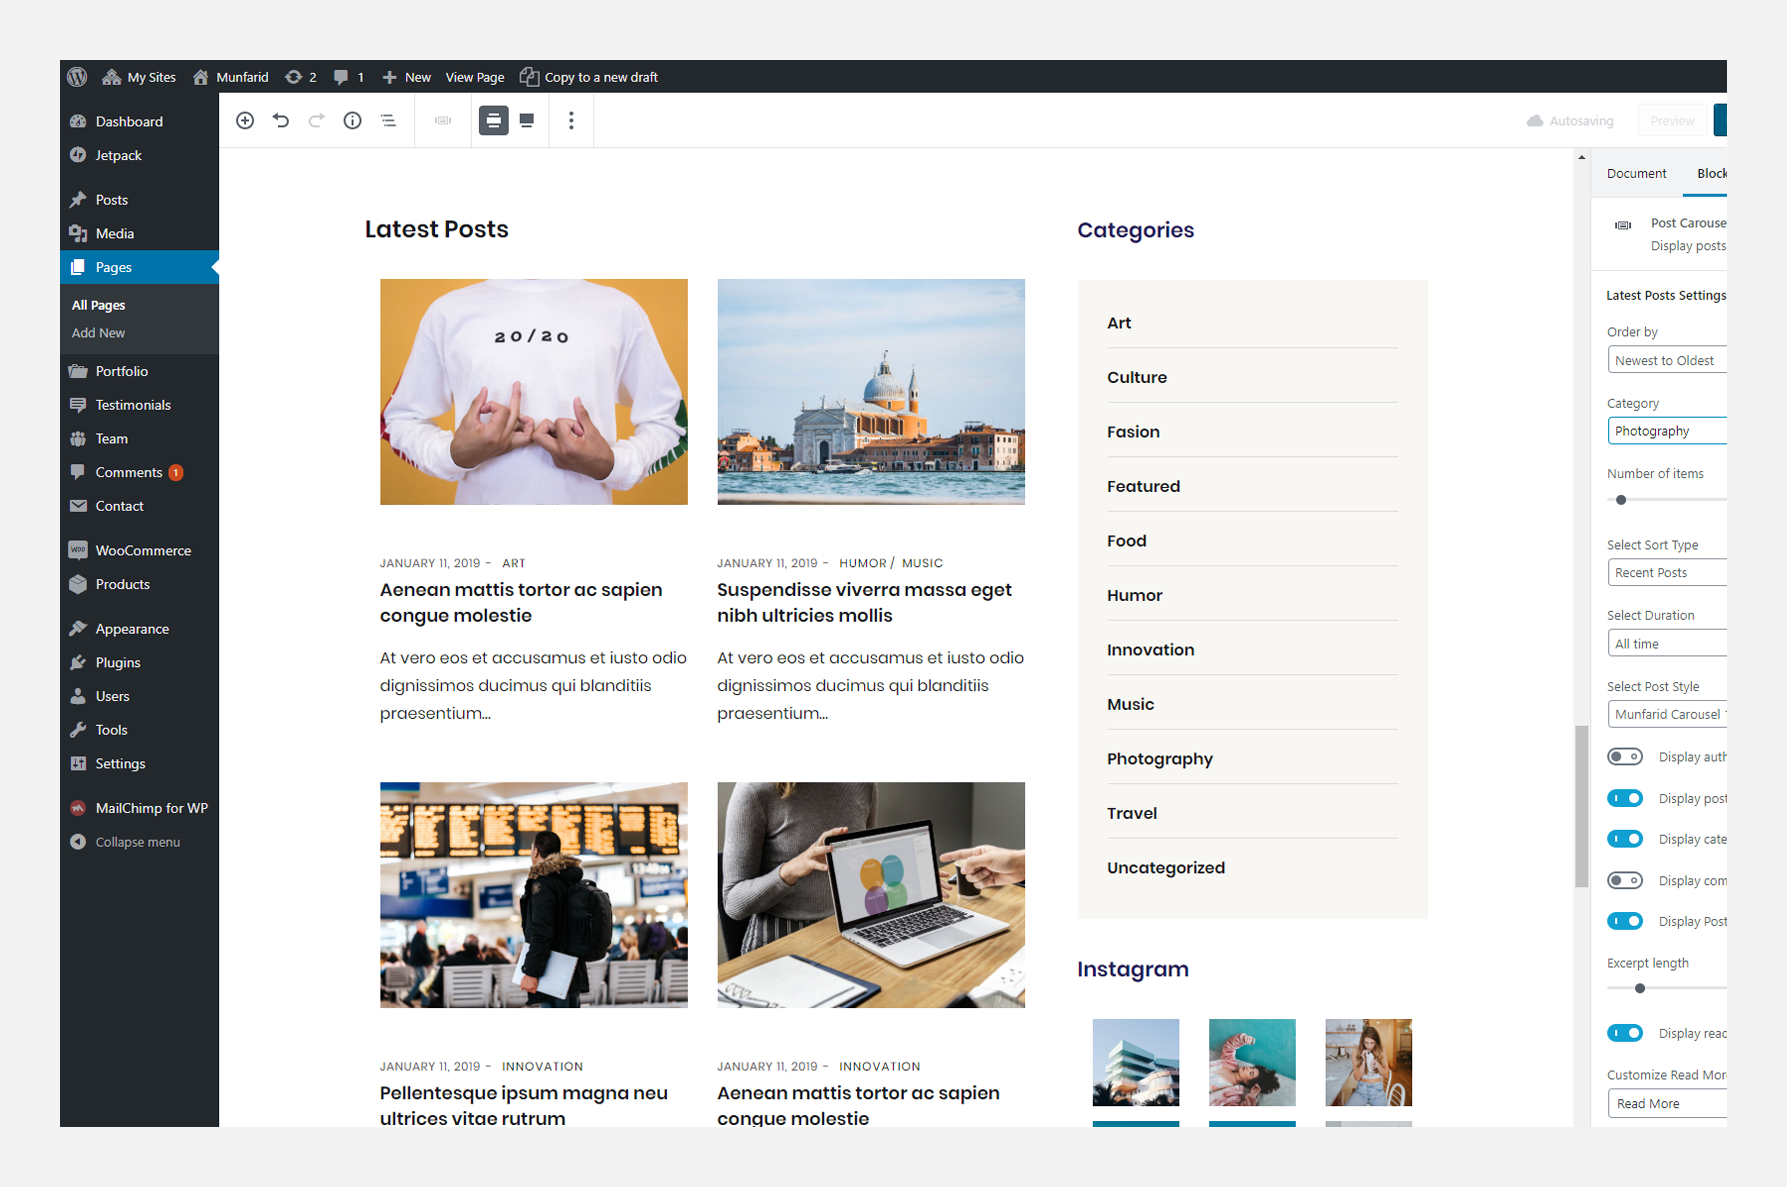Click the Add New pages link
This screenshot has width=1787, height=1187.
coord(98,333)
